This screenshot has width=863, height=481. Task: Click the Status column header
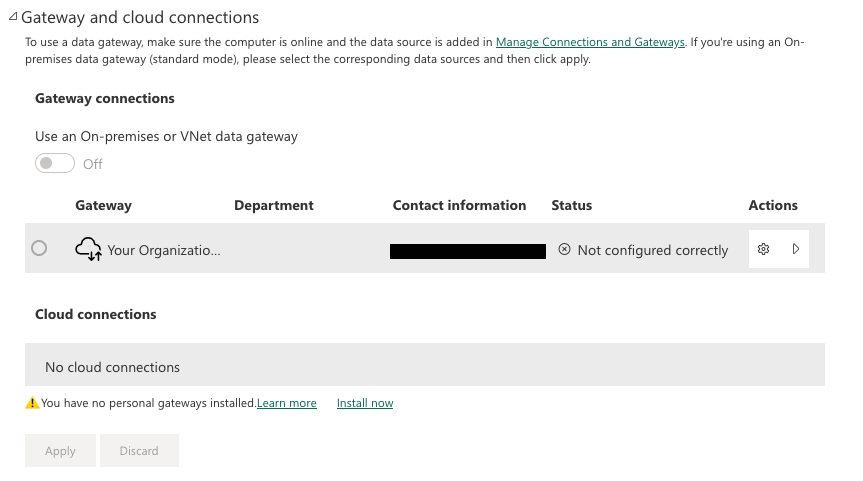coord(572,205)
